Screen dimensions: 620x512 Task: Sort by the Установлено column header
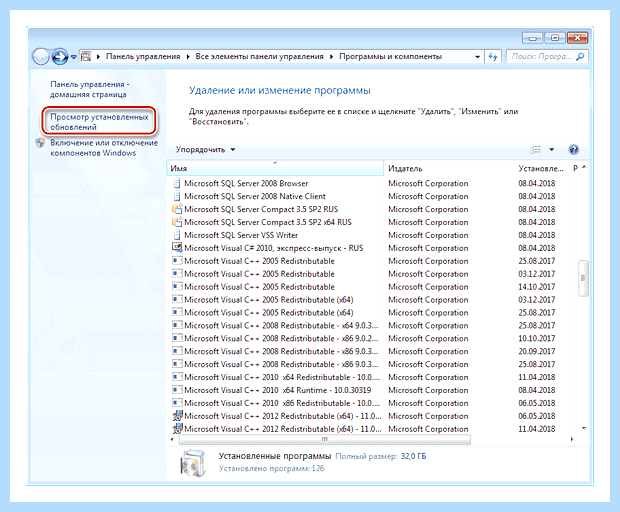(x=541, y=168)
